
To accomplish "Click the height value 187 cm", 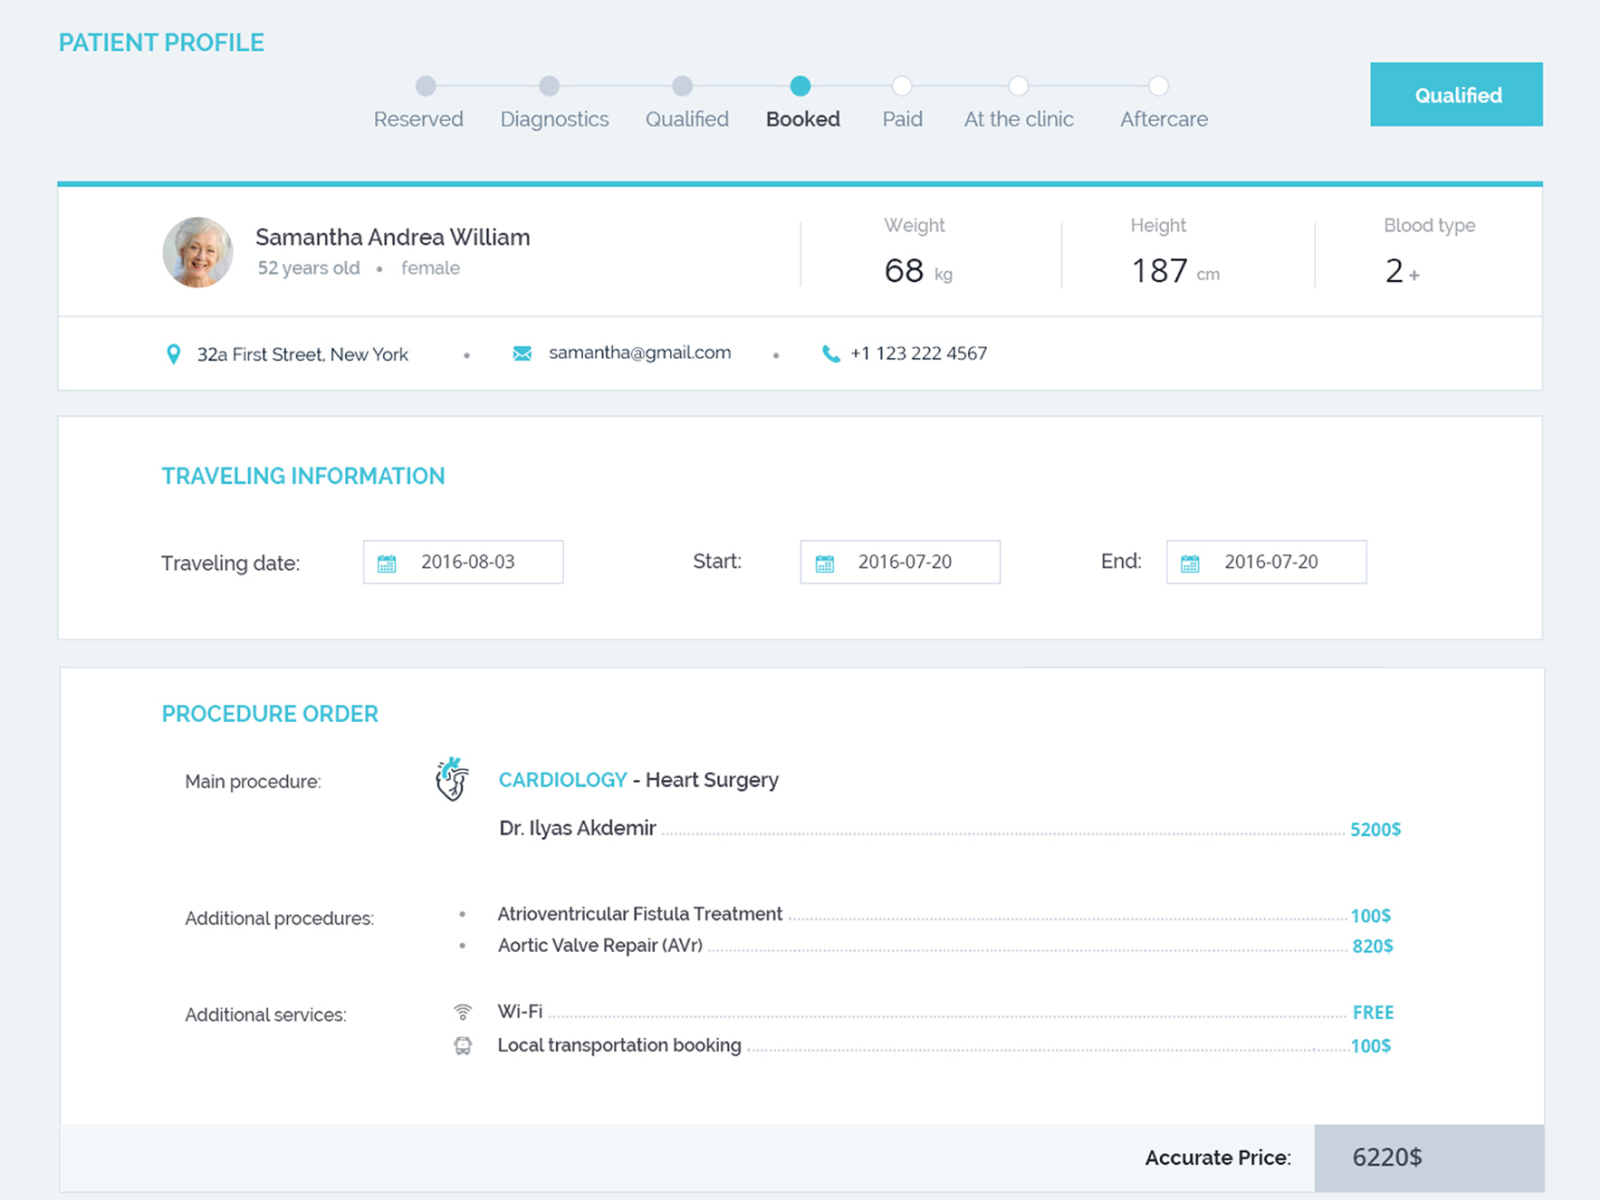I will pos(1175,271).
